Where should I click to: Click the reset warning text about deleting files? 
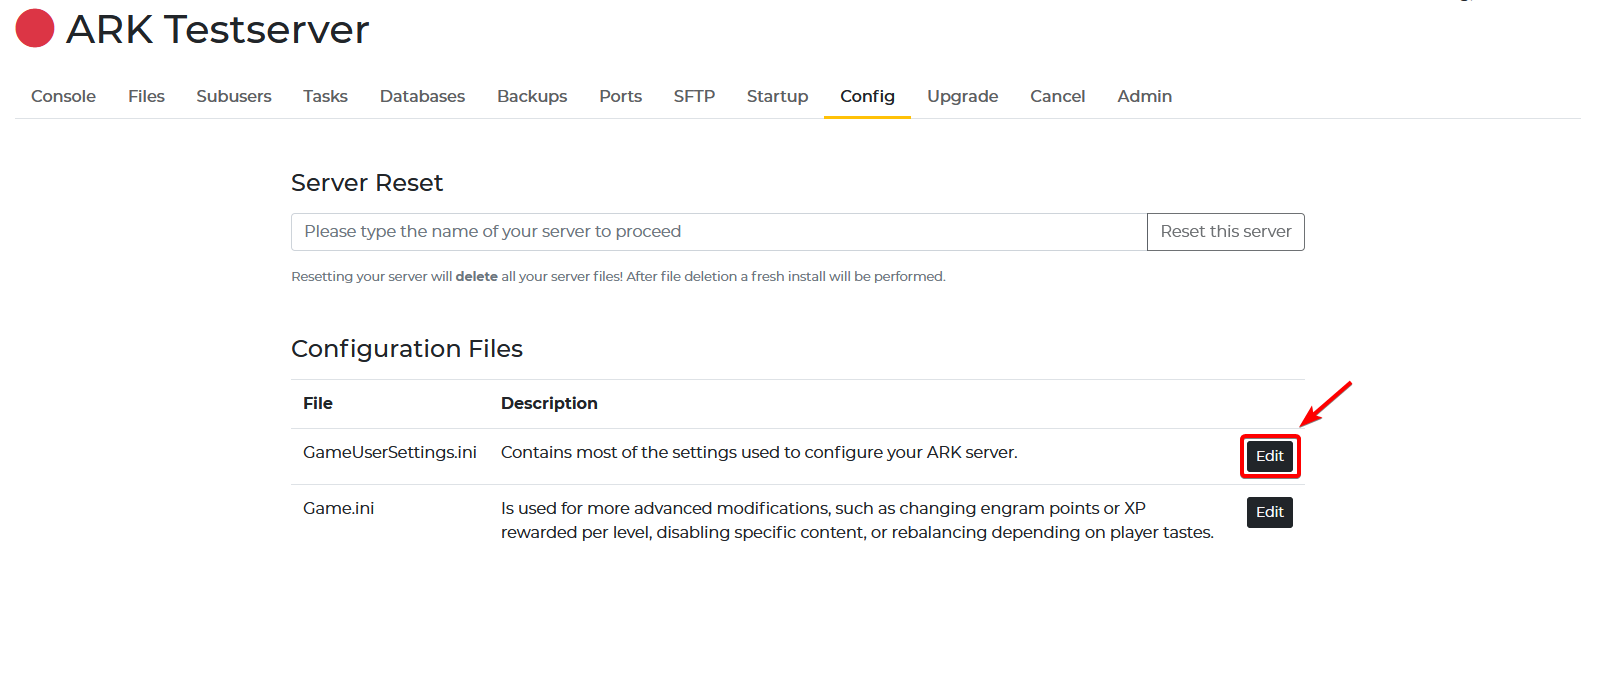[618, 277]
